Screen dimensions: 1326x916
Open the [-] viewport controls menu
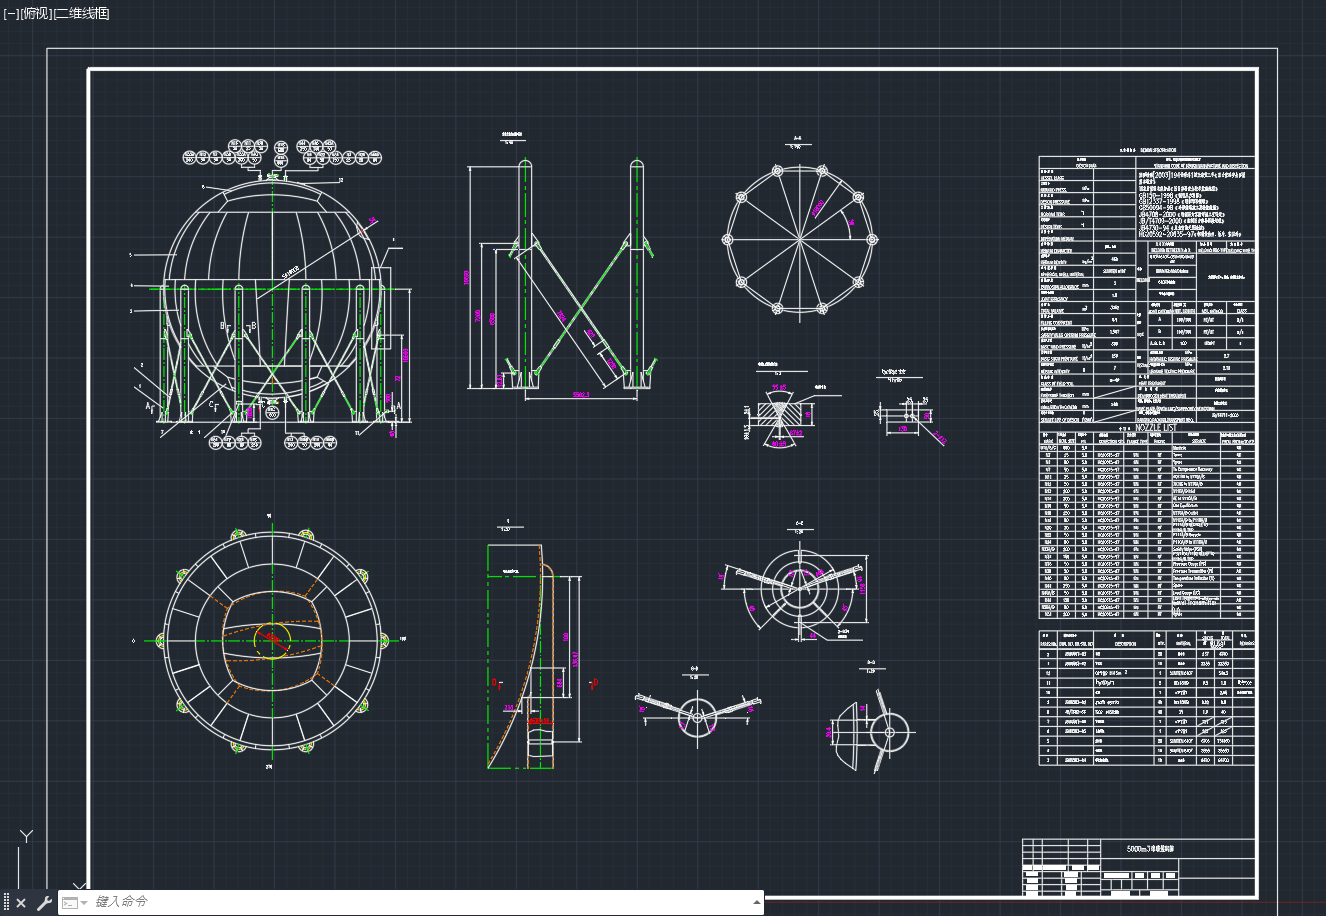(x=10, y=13)
